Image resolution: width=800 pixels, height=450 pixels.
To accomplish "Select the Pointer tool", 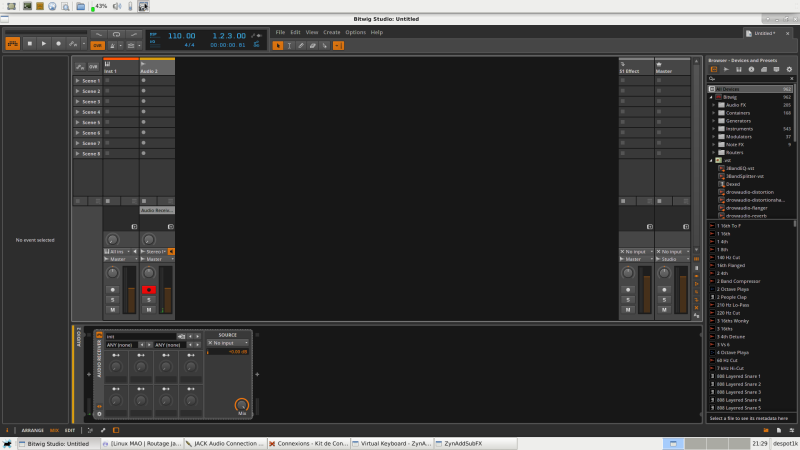I will click(x=278, y=45).
